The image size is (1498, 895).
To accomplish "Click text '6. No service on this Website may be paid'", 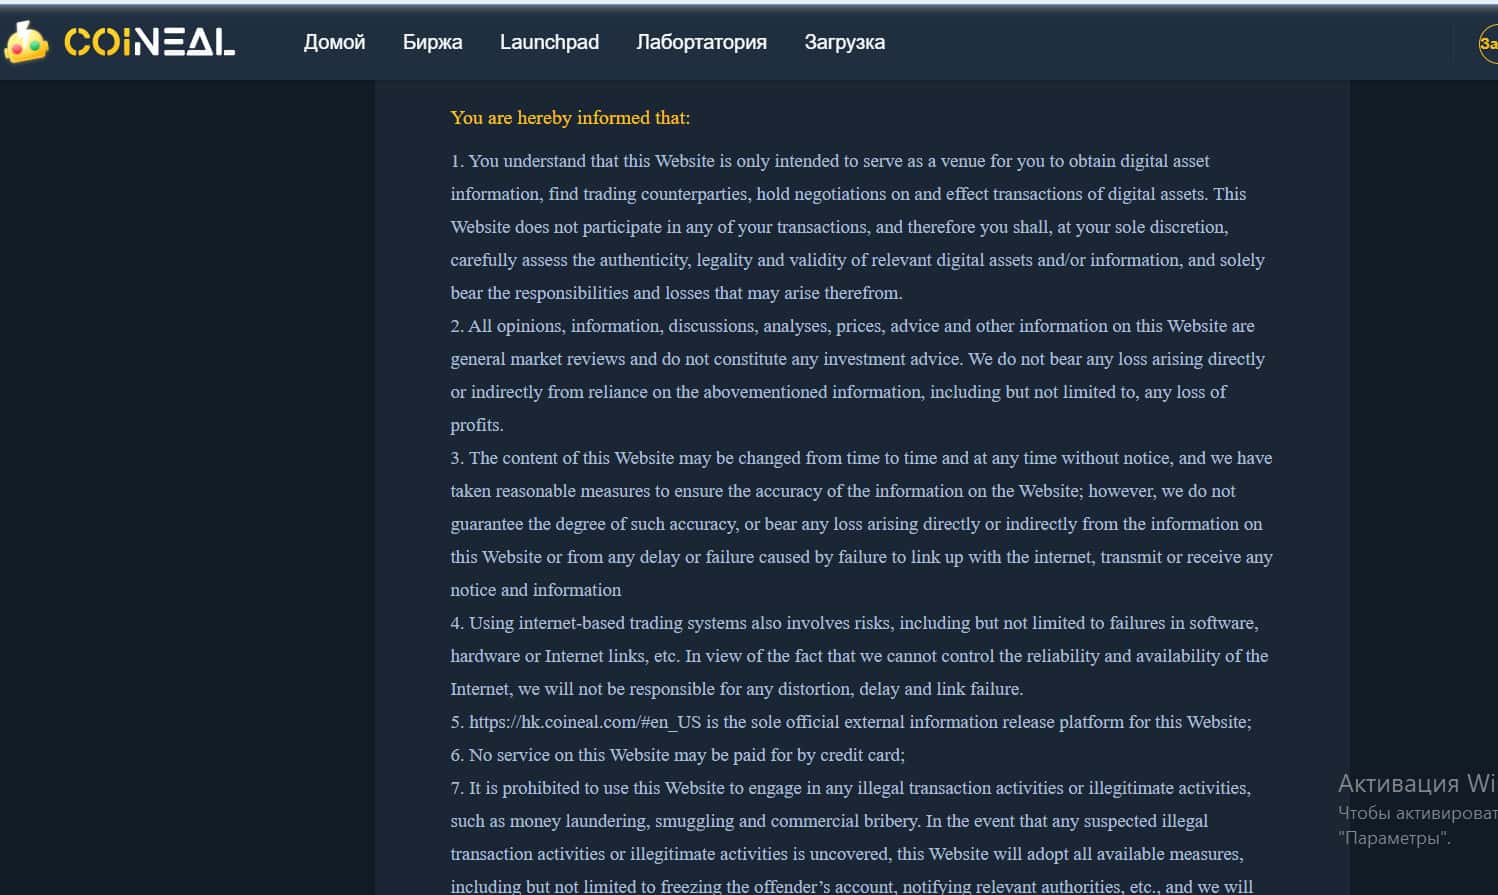I will (611, 755).
